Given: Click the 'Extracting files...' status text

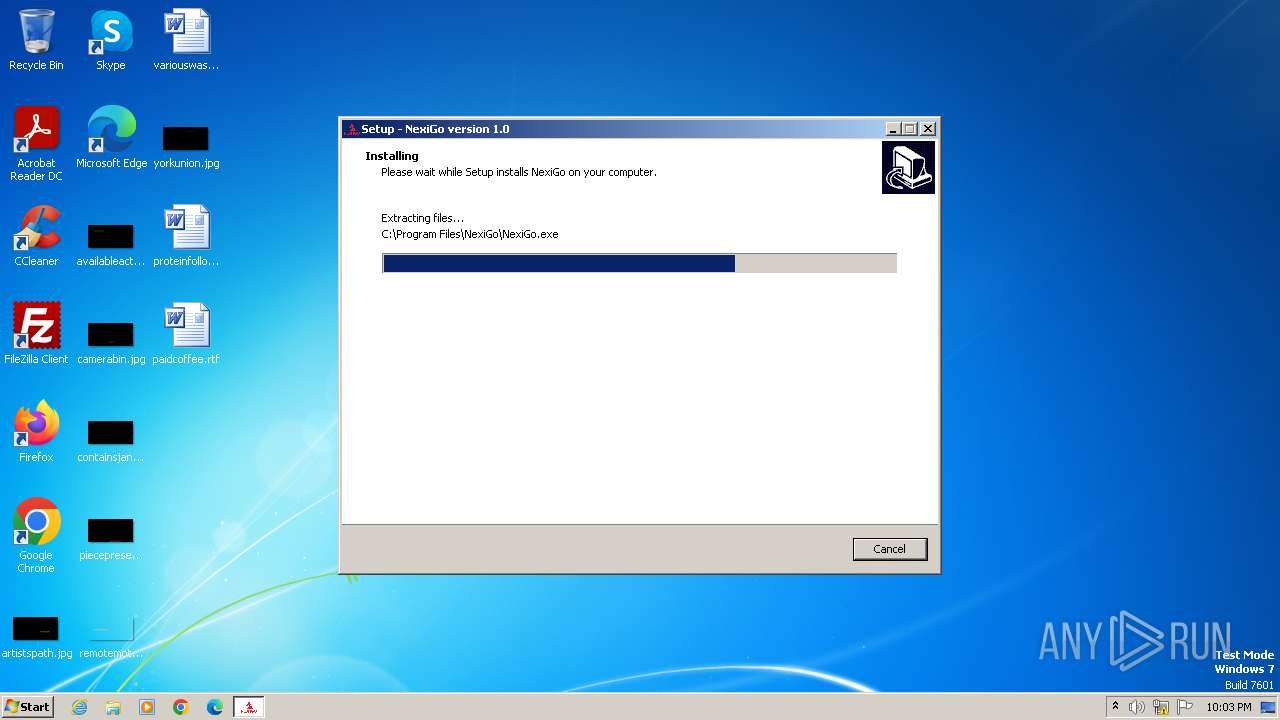Looking at the screenshot, I should tap(423, 218).
